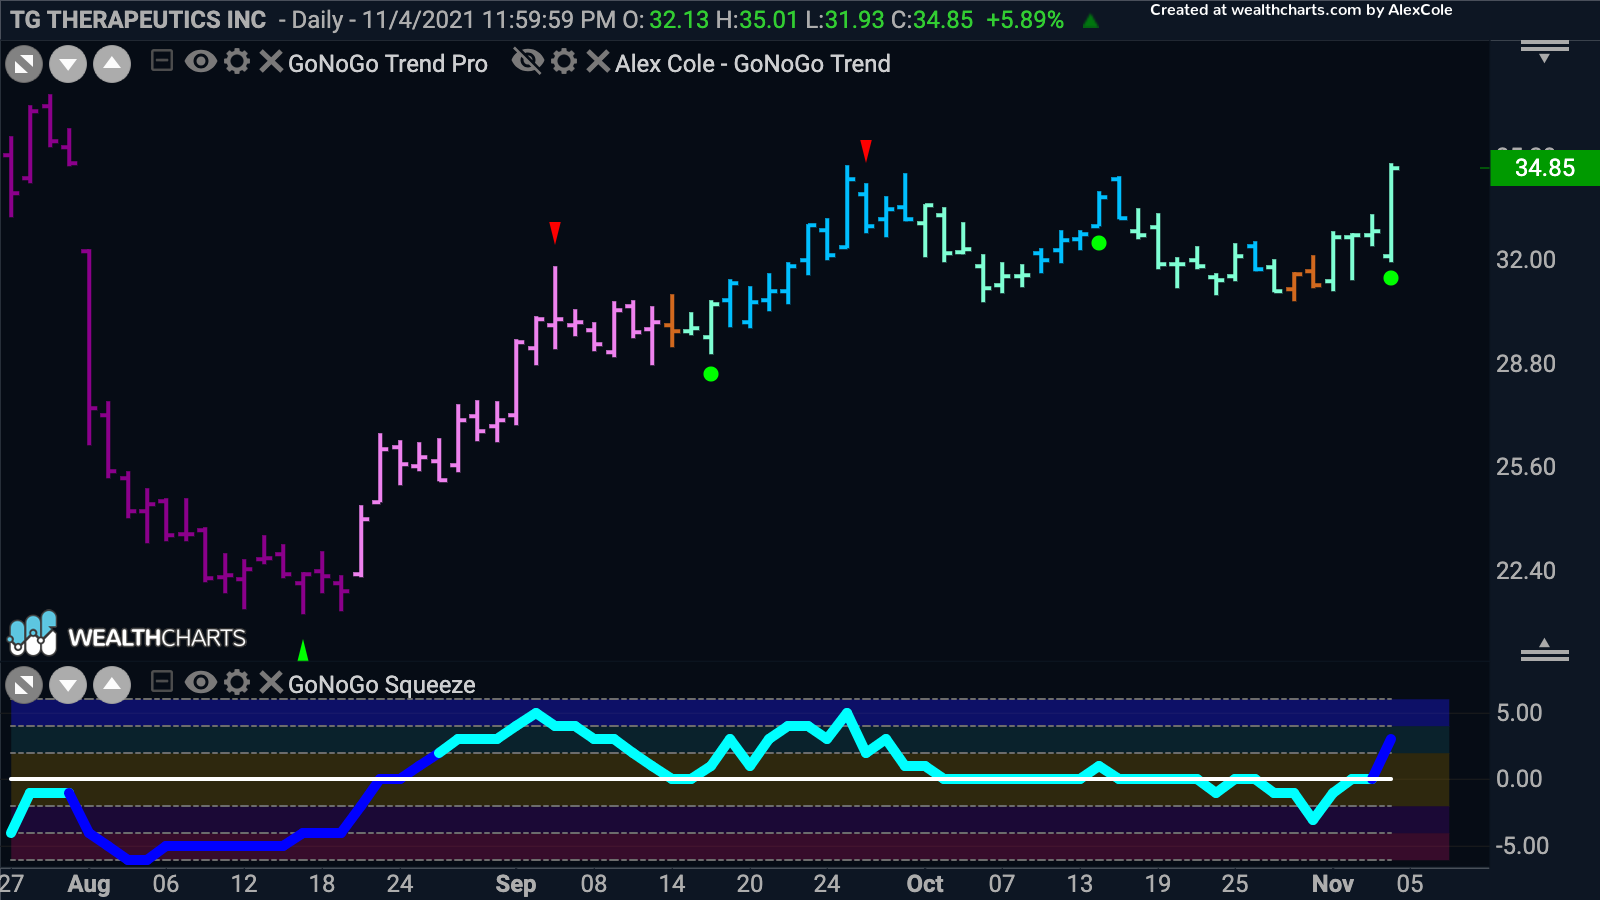
Task: Click the 22.40 price axis label
Action: (1526, 571)
